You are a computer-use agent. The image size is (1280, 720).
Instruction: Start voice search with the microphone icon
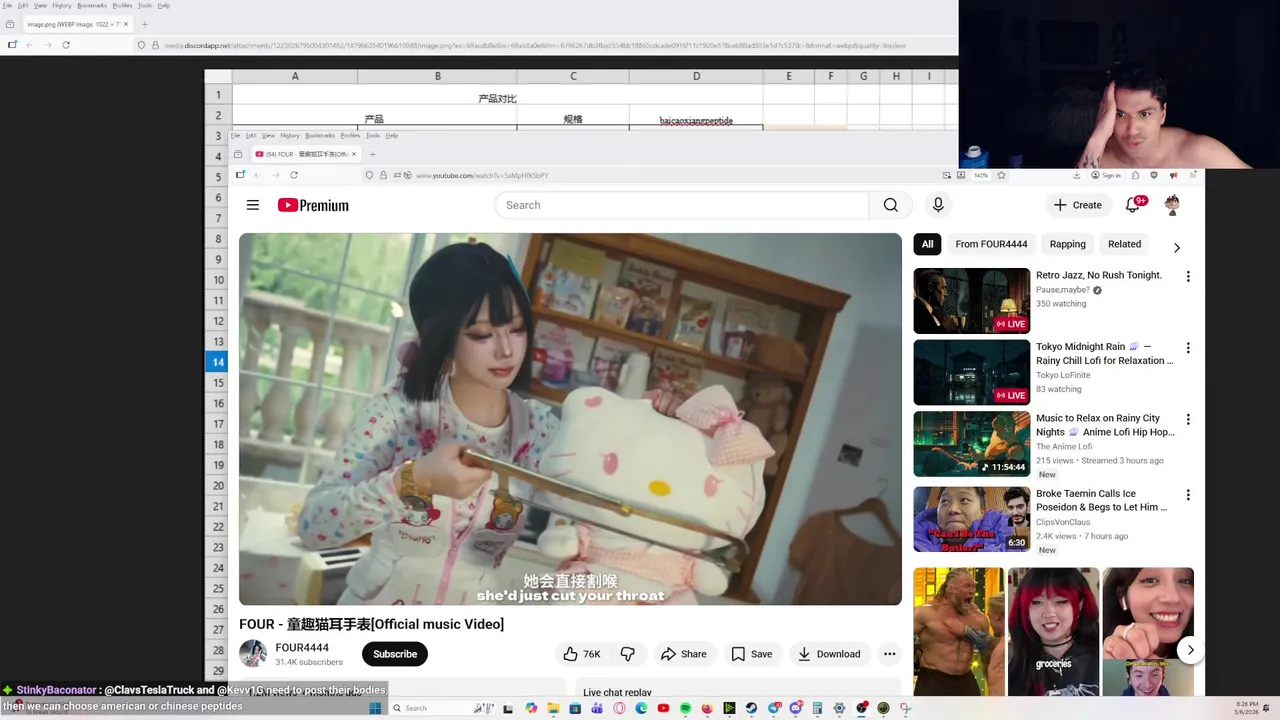[x=938, y=205]
